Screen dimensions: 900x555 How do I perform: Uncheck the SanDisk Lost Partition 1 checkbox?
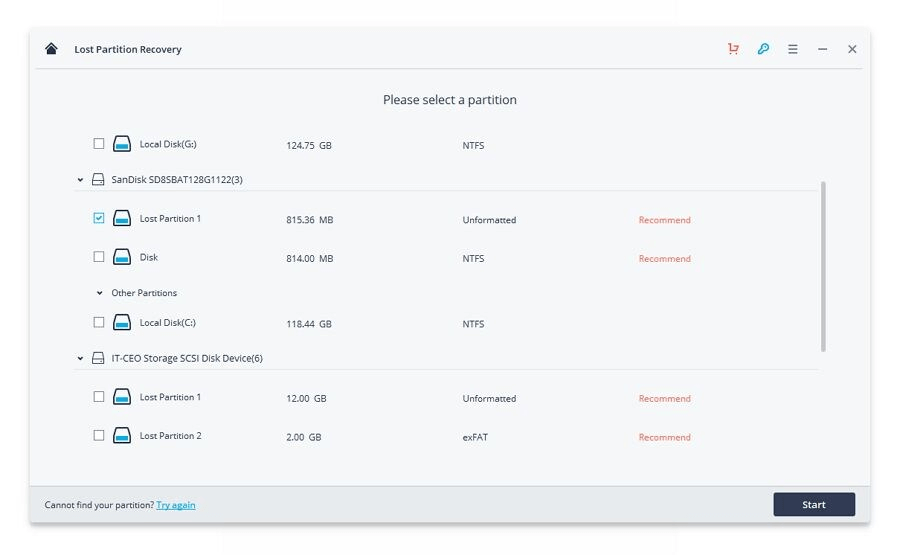(98, 218)
